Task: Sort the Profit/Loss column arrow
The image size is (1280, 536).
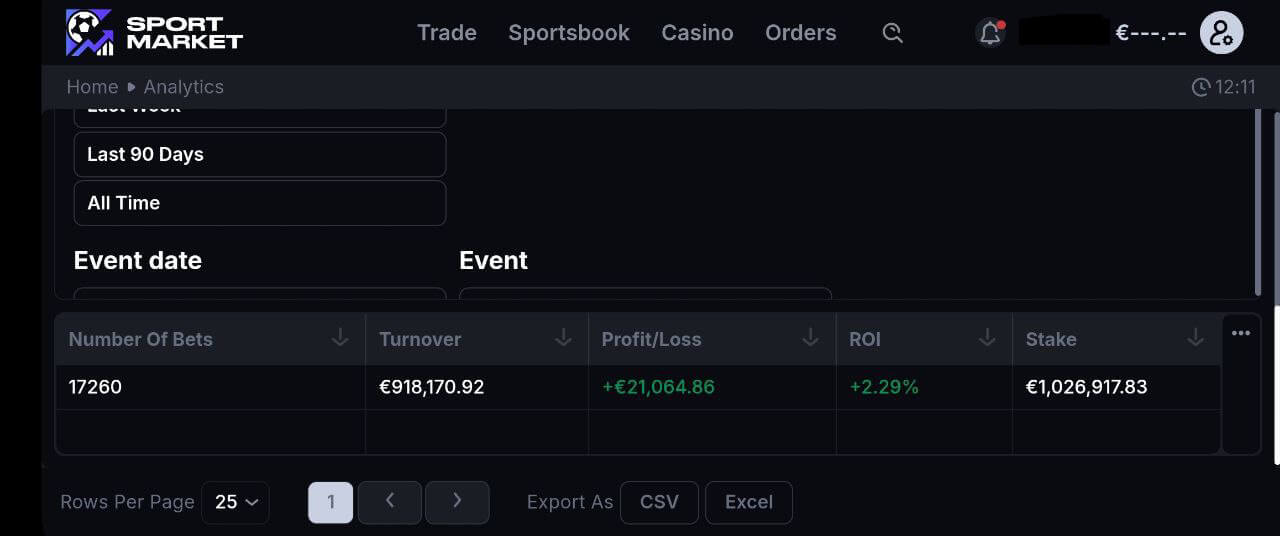Action: tap(810, 338)
